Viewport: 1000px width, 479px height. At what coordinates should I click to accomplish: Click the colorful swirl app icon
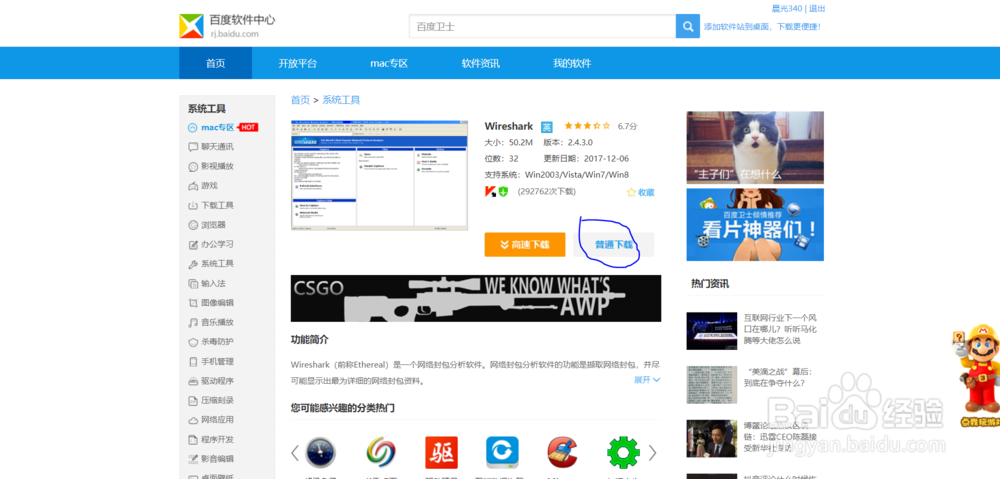pyautogui.click(x=381, y=452)
